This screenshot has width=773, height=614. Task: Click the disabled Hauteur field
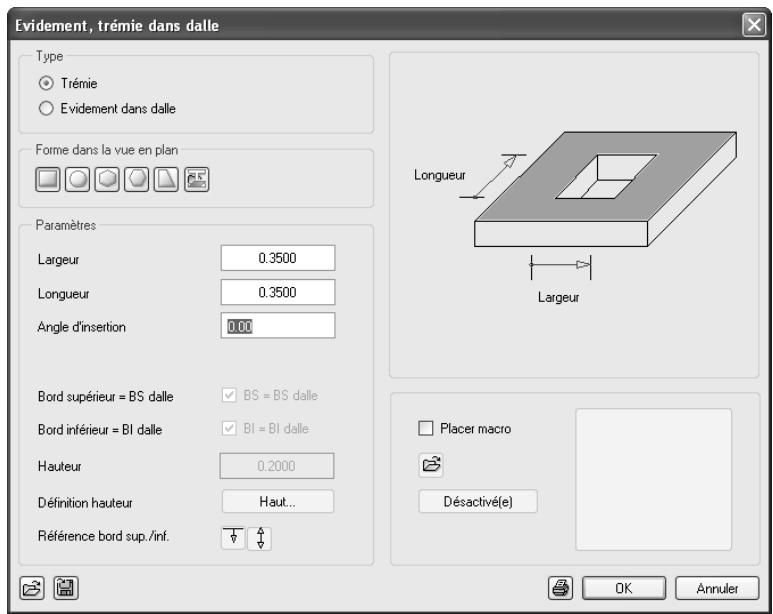[x=277, y=466]
